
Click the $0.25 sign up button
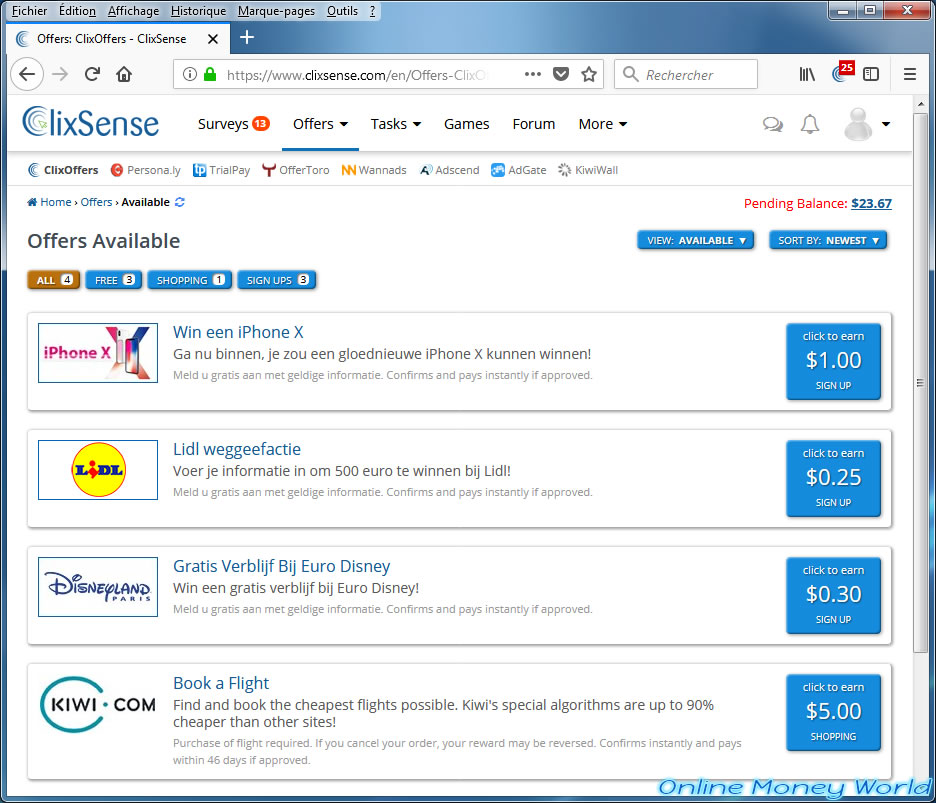tap(833, 478)
